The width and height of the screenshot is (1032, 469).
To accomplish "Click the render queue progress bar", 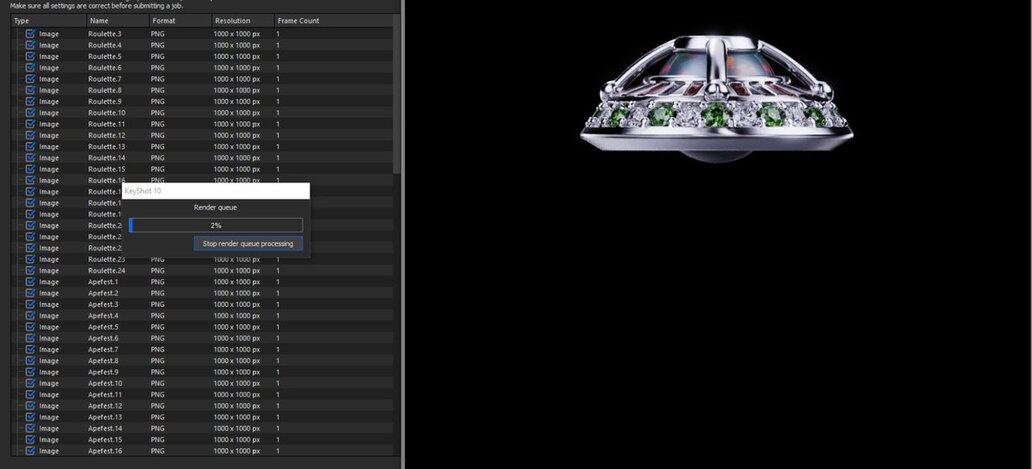I will pyautogui.click(x=216, y=225).
